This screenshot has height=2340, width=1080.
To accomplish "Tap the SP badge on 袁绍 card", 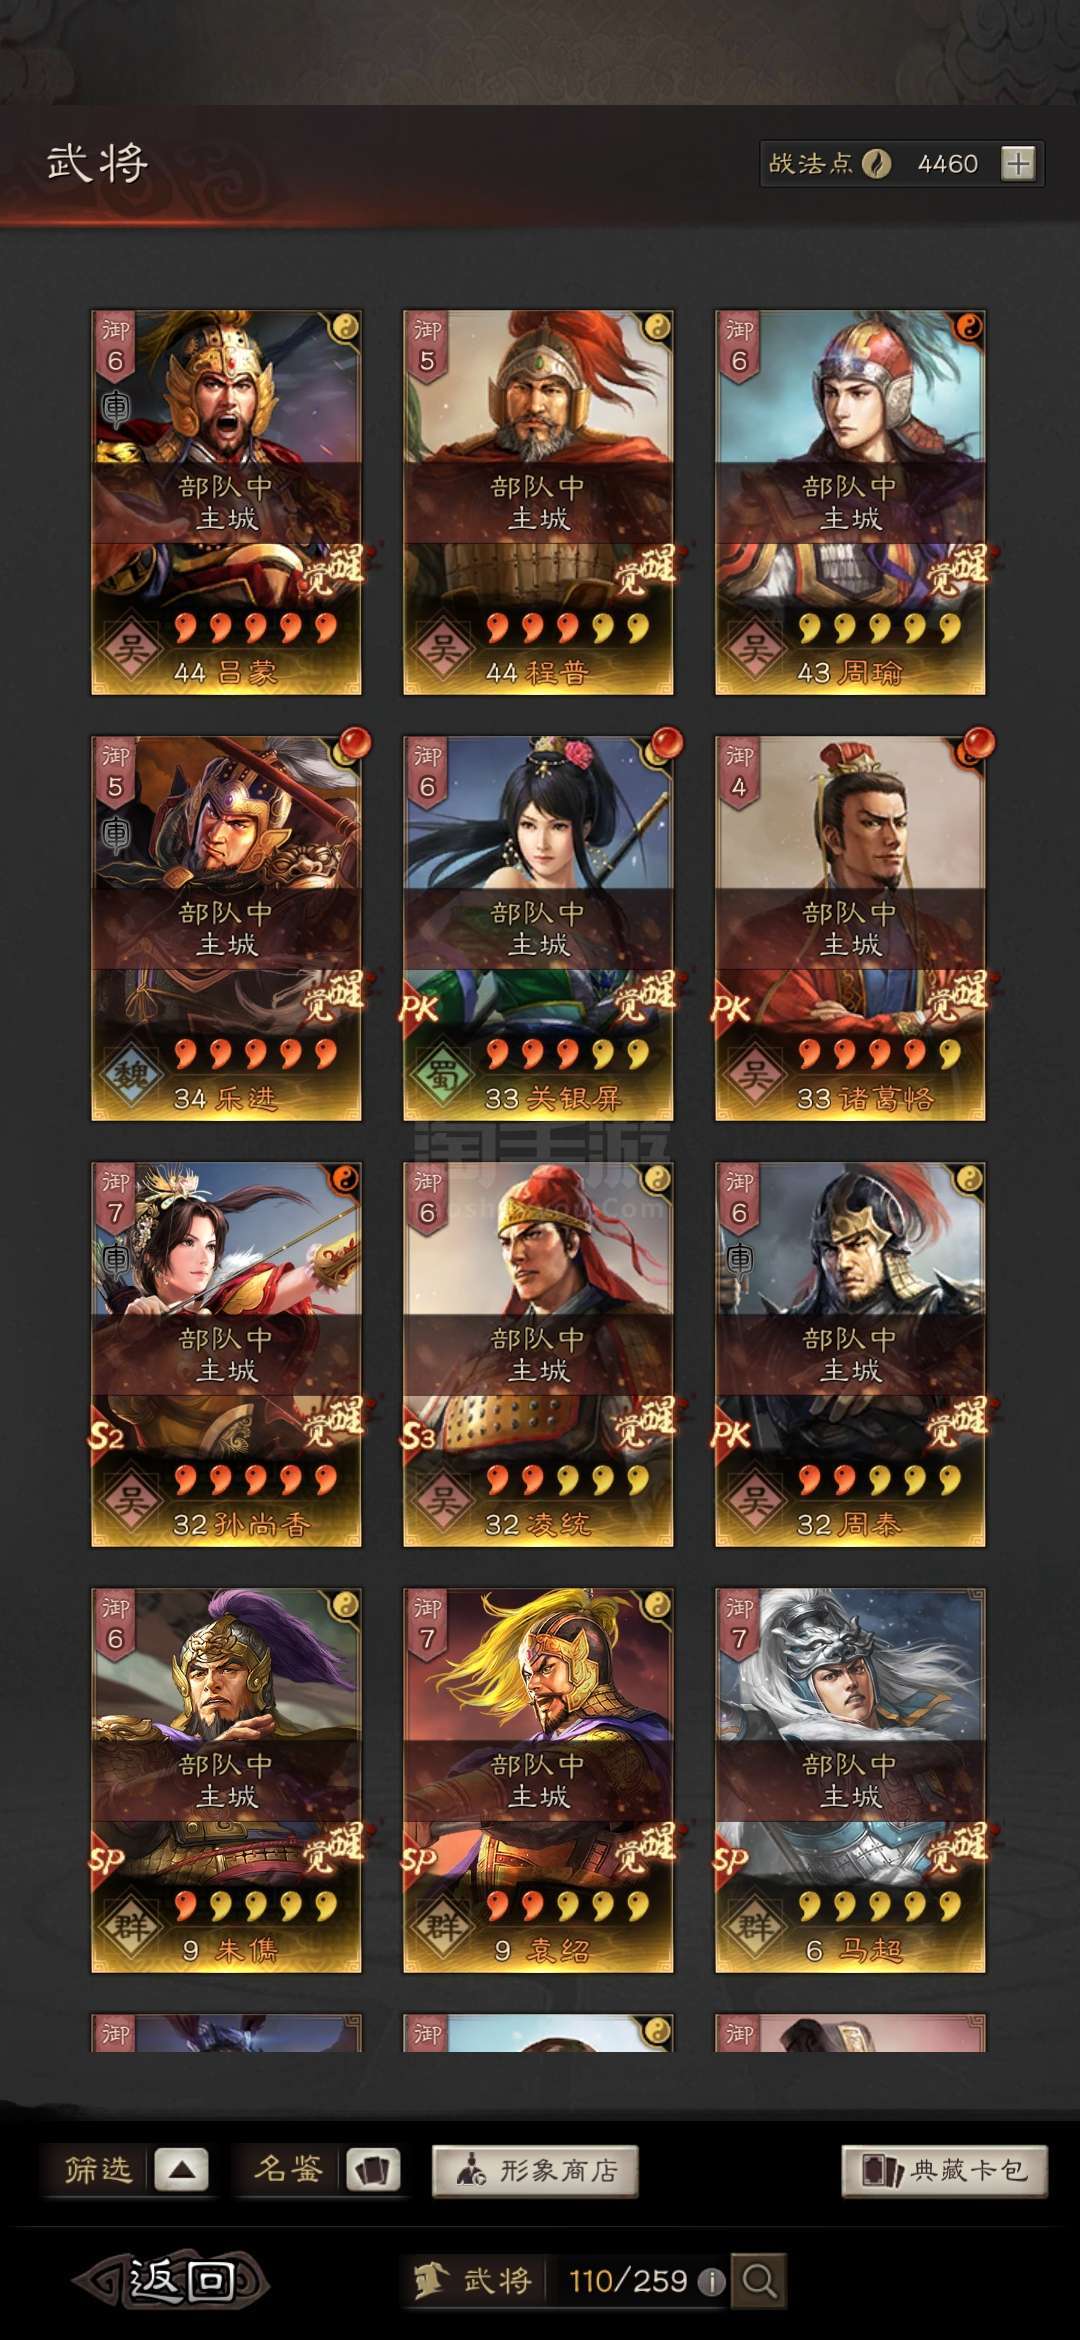I will click(x=419, y=1860).
